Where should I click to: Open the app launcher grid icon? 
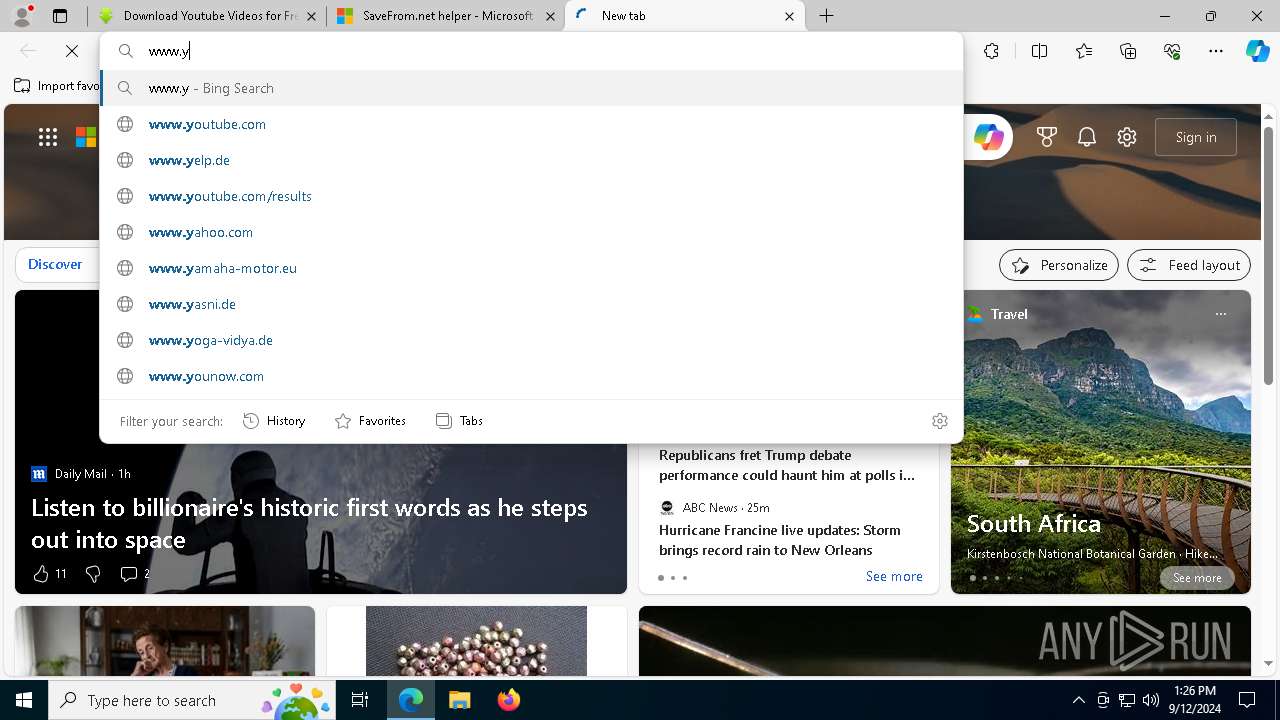tap(48, 137)
